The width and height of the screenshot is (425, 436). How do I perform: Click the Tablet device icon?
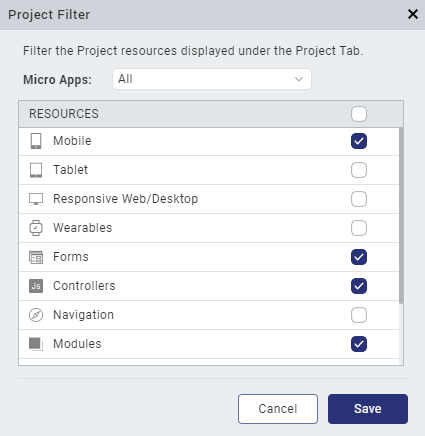coord(36,170)
